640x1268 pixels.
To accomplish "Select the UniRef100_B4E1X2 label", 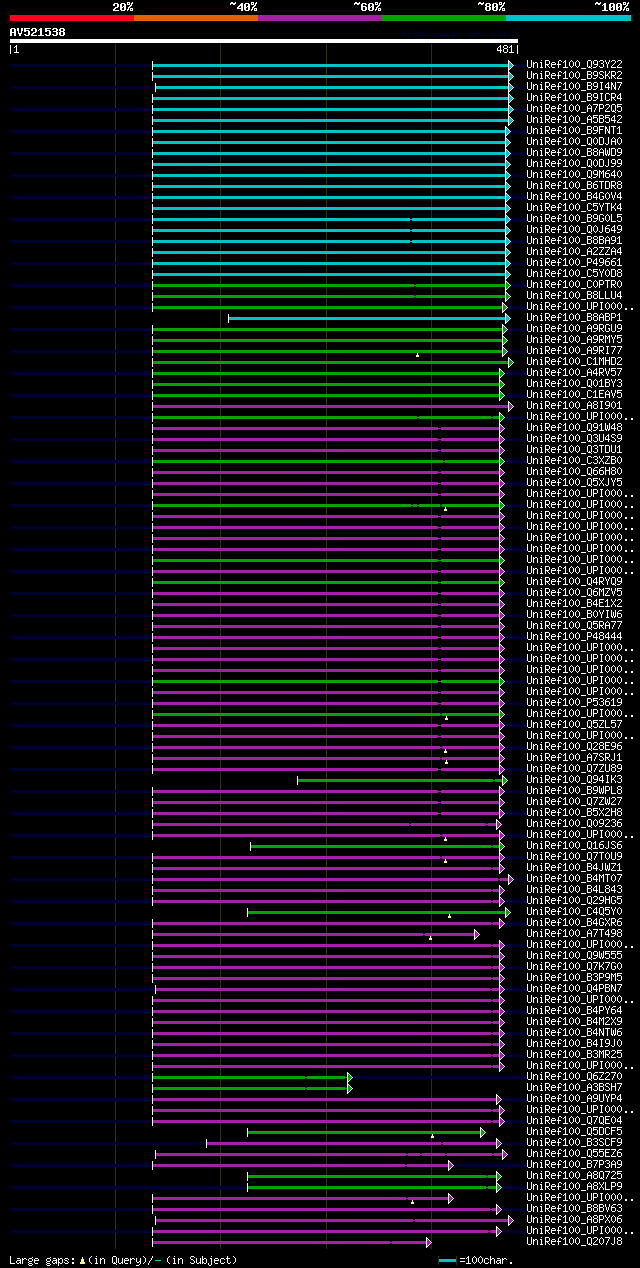I will pyautogui.click(x=574, y=603).
